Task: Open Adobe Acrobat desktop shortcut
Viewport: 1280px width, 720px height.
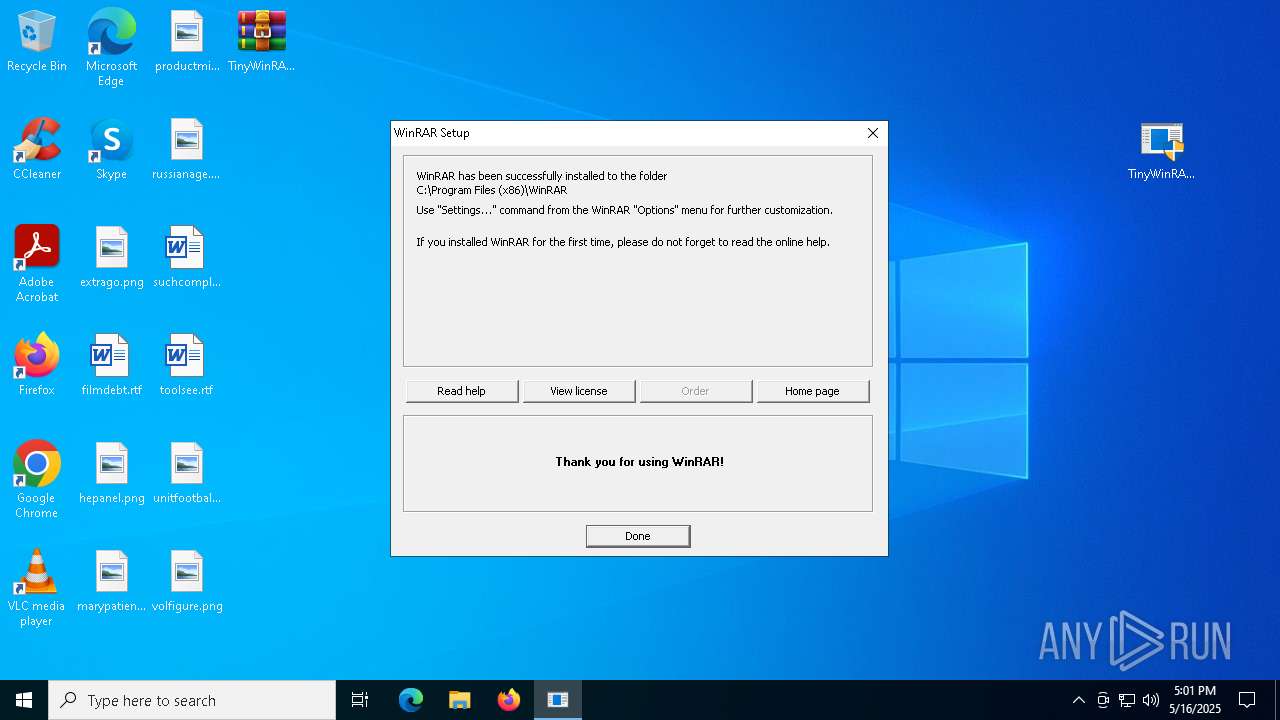Action: point(37,264)
